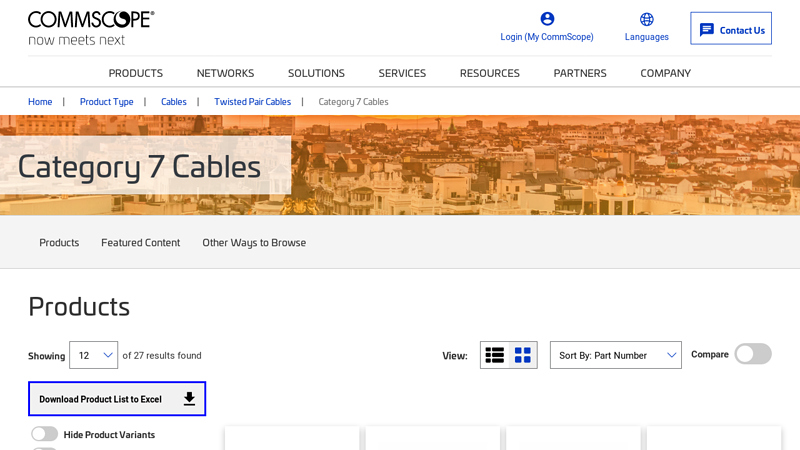
Task: Click 'of 27 results found' text
Action: pyautogui.click(x=162, y=355)
